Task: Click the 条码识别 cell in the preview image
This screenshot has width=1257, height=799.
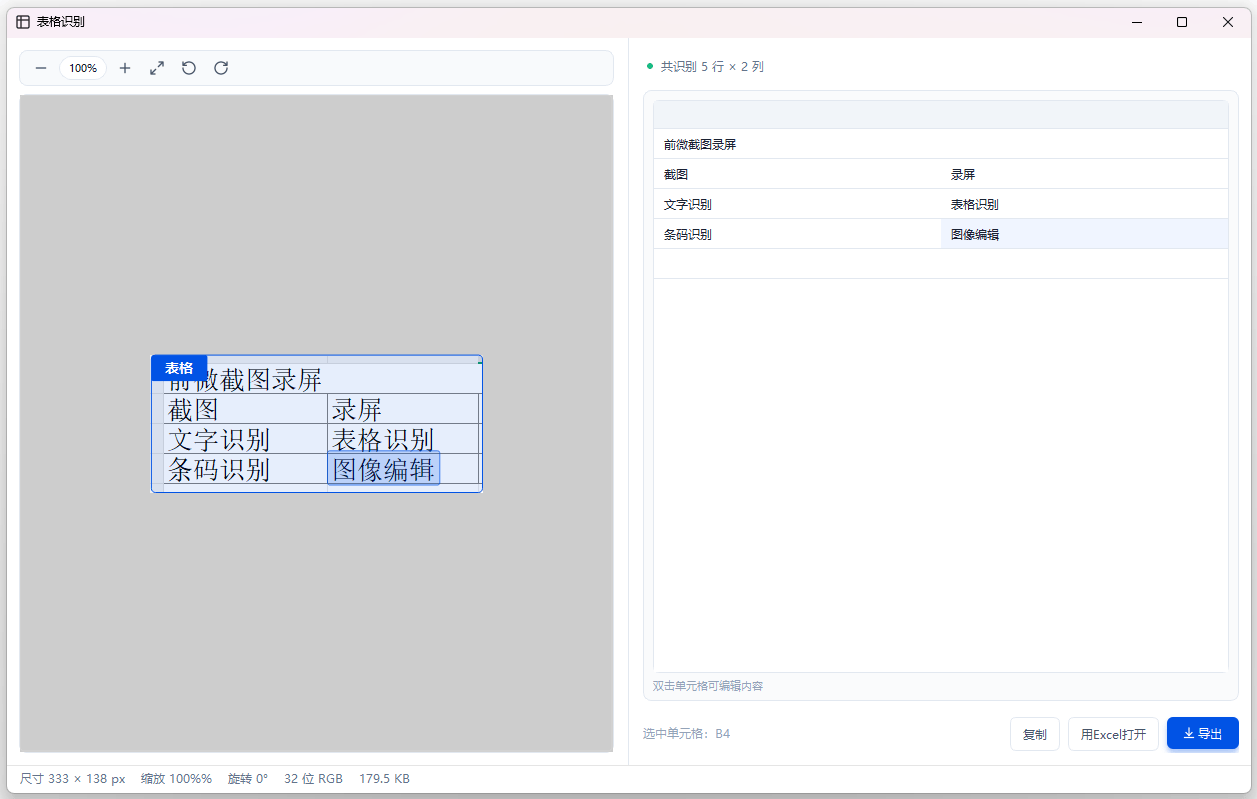Action: (245, 469)
